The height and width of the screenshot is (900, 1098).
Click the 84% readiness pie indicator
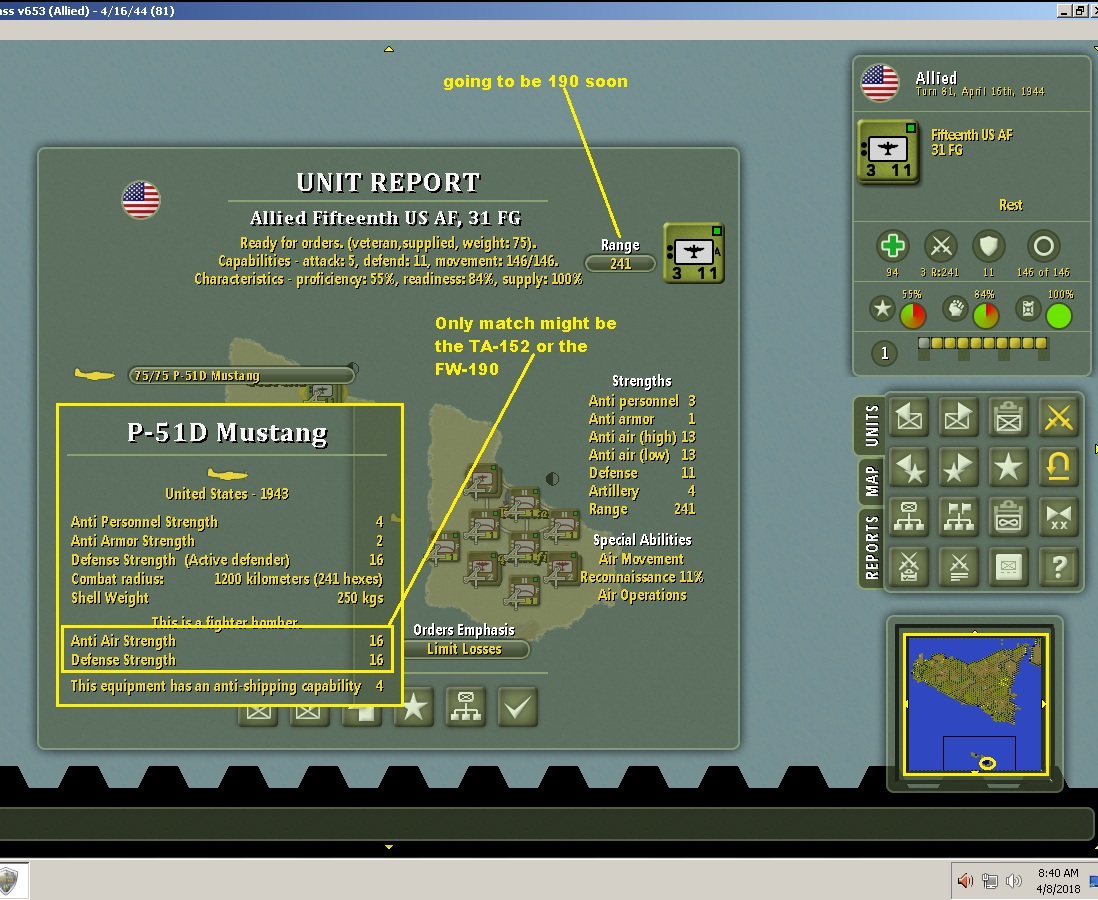985,316
